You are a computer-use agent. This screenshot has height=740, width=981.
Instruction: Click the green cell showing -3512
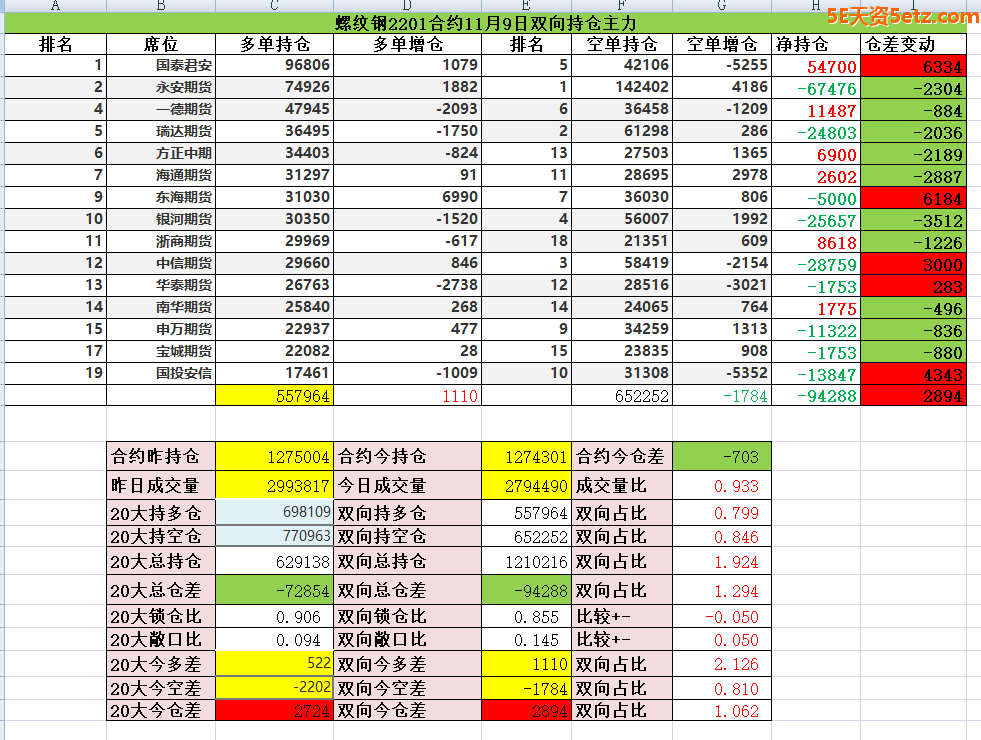(913, 220)
